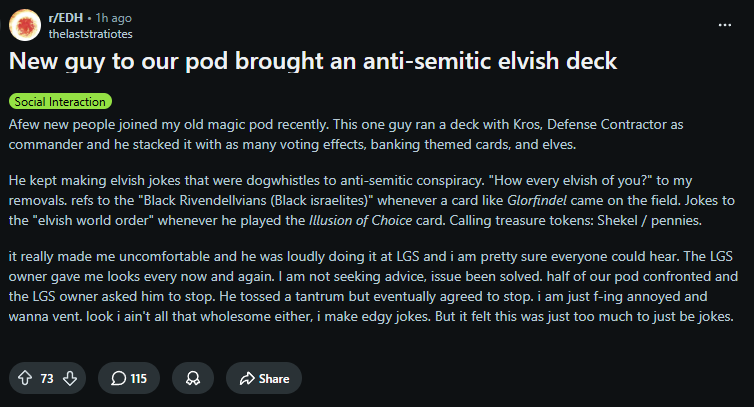Click the italic Glorfindel card name
Viewport: 754px width, 407px height.
pyautogui.click(x=537, y=200)
